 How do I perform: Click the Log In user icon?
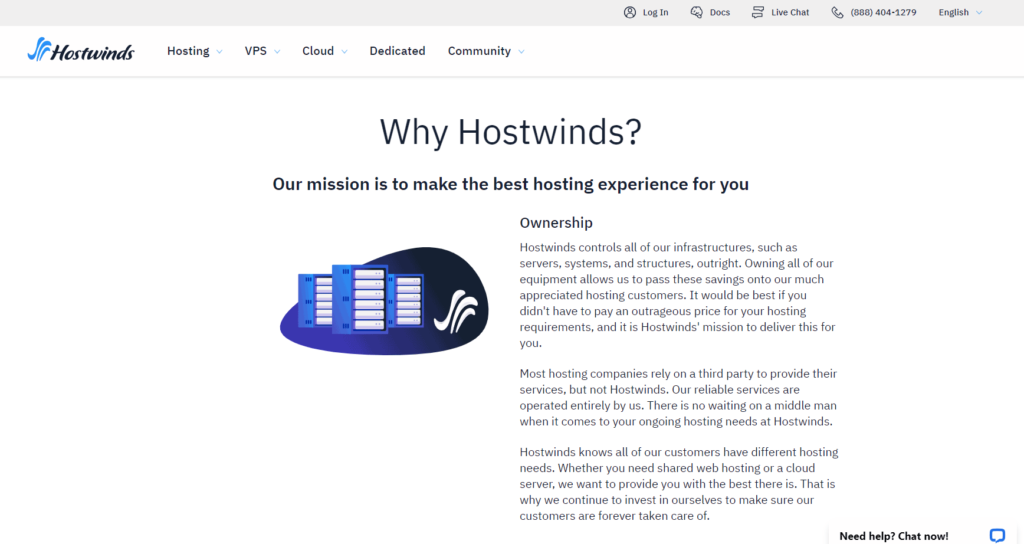click(630, 12)
